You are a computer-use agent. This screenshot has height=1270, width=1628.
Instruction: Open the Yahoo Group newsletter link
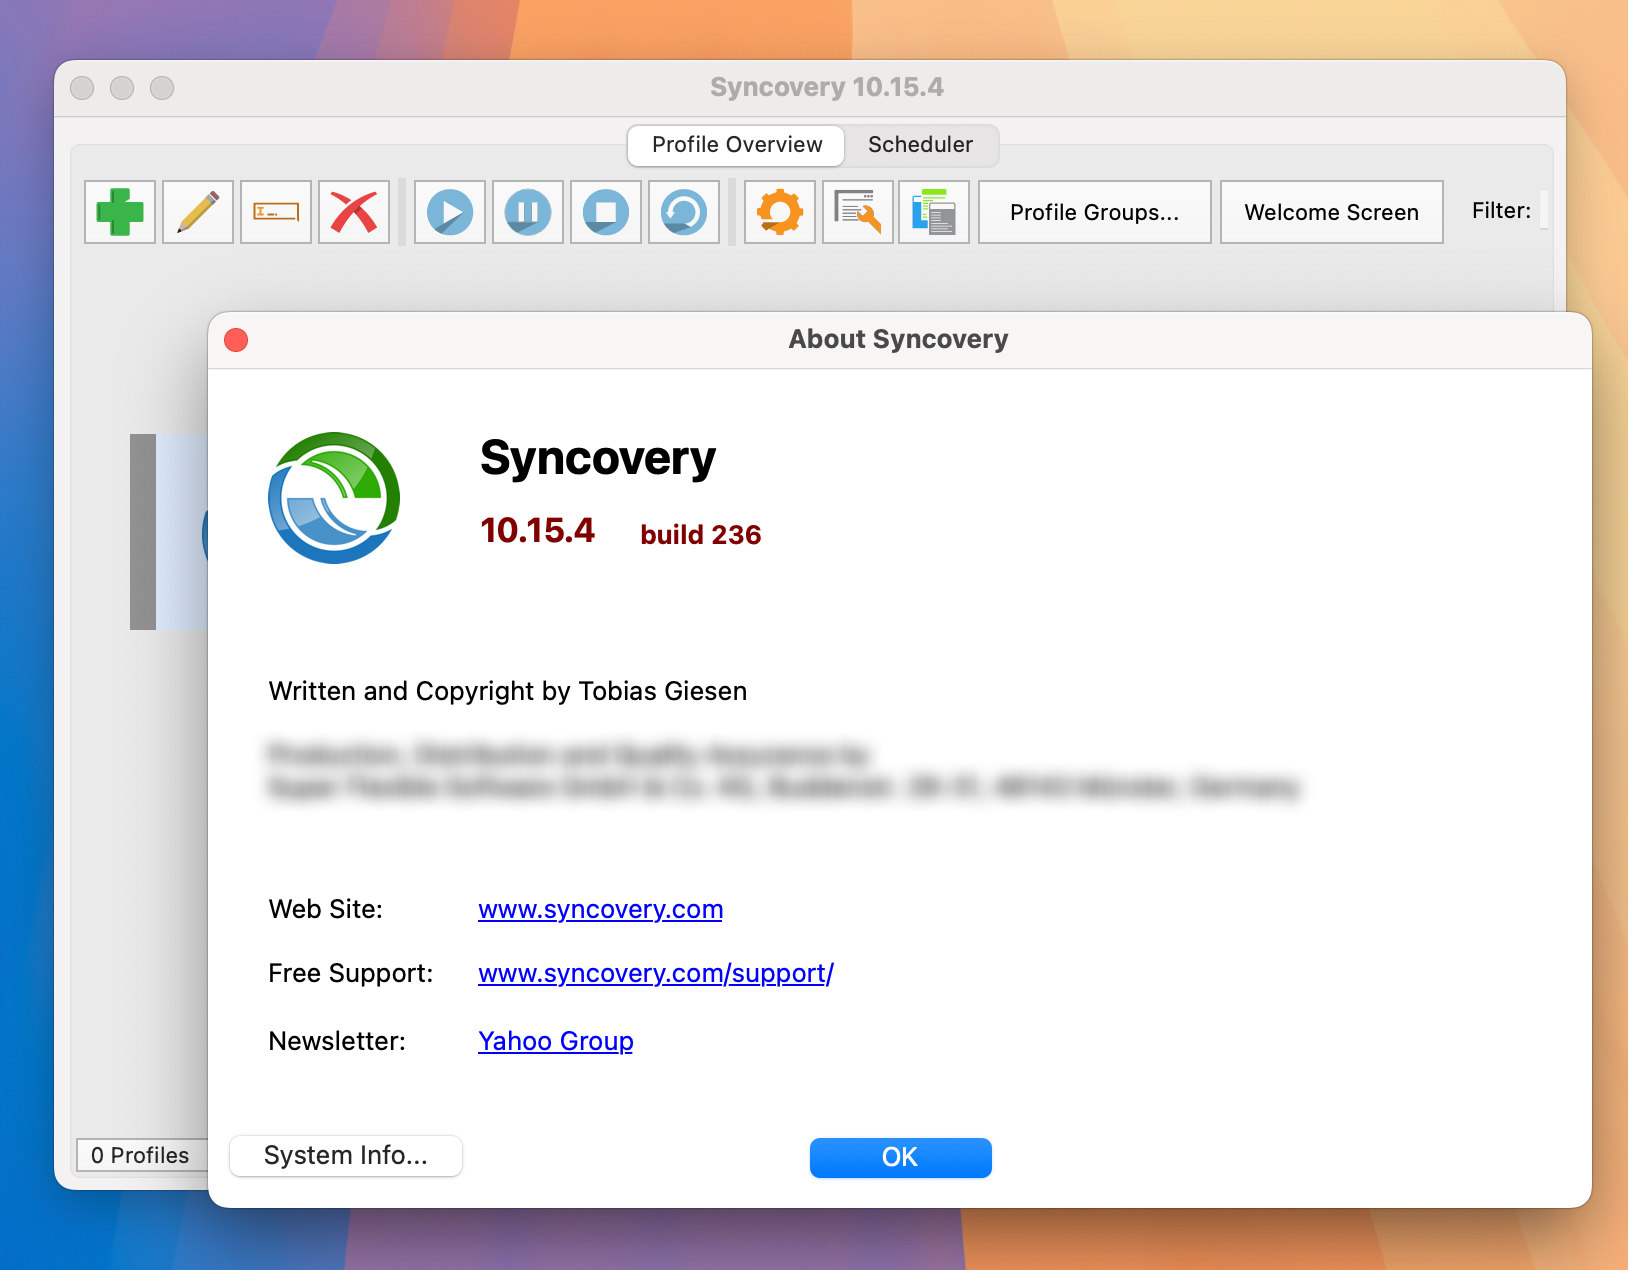tap(556, 1041)
